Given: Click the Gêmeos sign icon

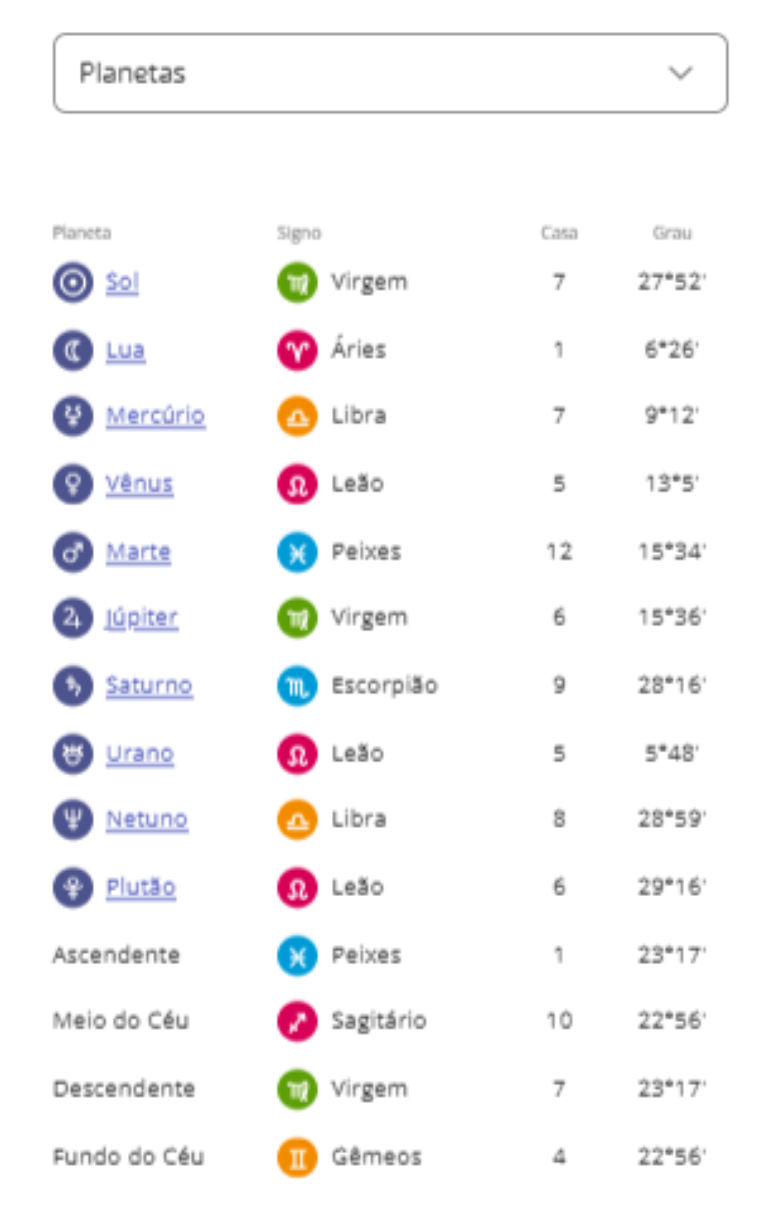Looking at the screenshot, I should pyautogui.click(x=297, y=1157).
